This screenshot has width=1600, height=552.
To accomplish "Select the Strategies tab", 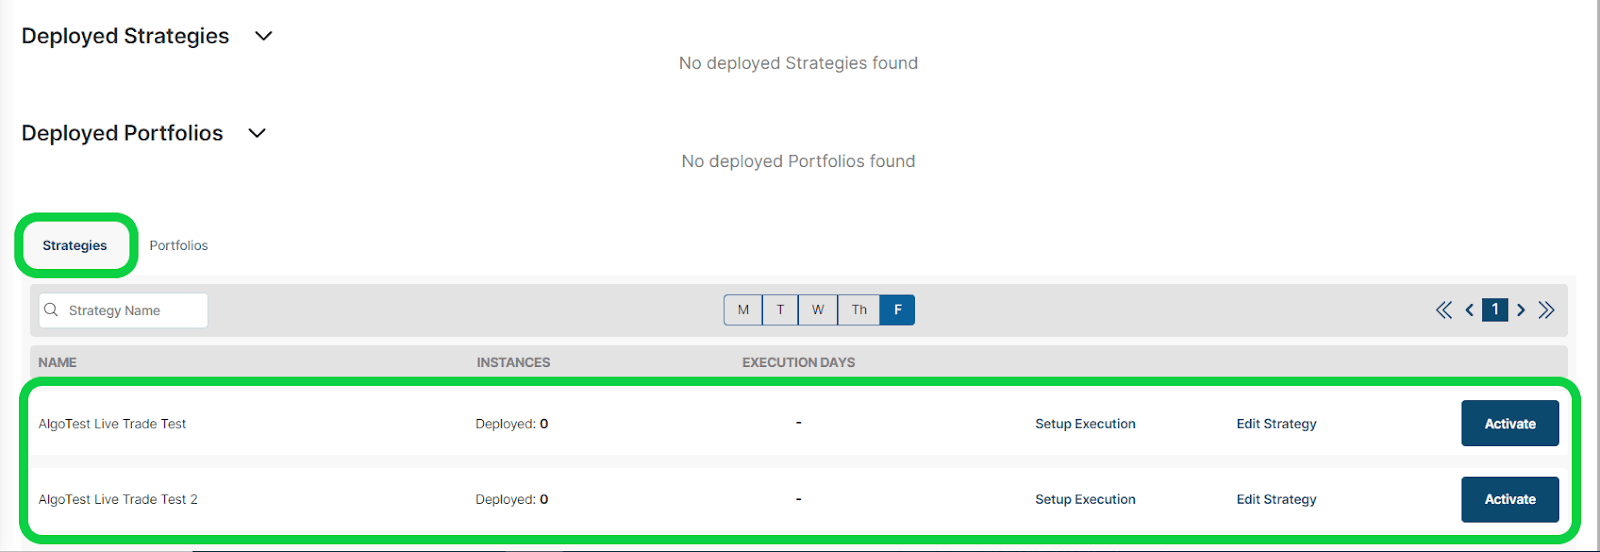I will coord(75,245).
